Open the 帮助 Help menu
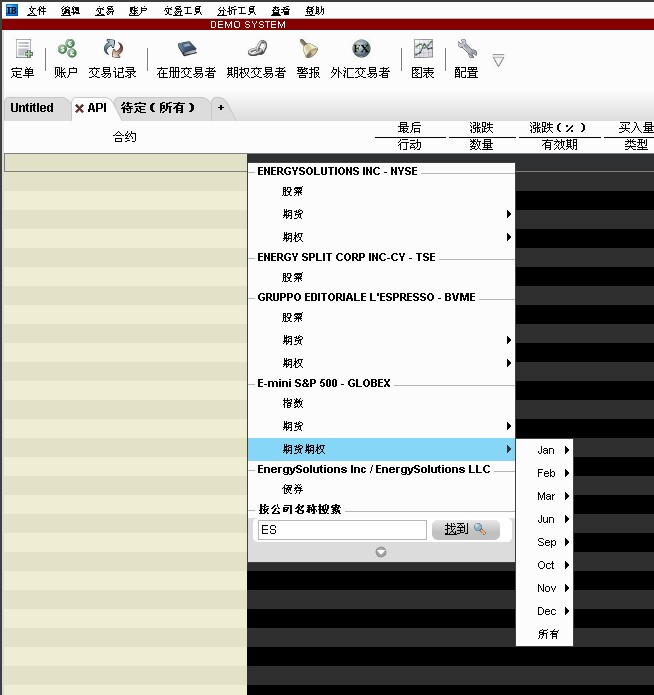Viewport: 654px width, 695px height. click(x=315, y=10)
